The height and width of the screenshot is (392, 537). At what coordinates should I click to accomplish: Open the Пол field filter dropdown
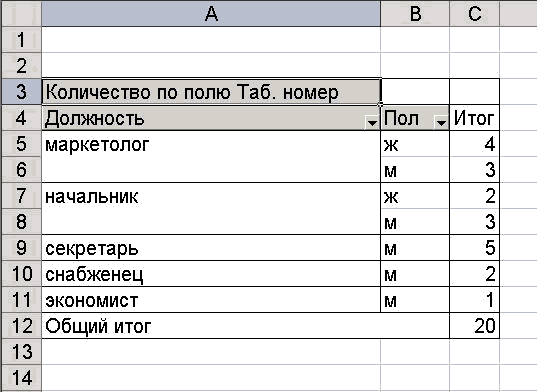click(x=441, y=122)
